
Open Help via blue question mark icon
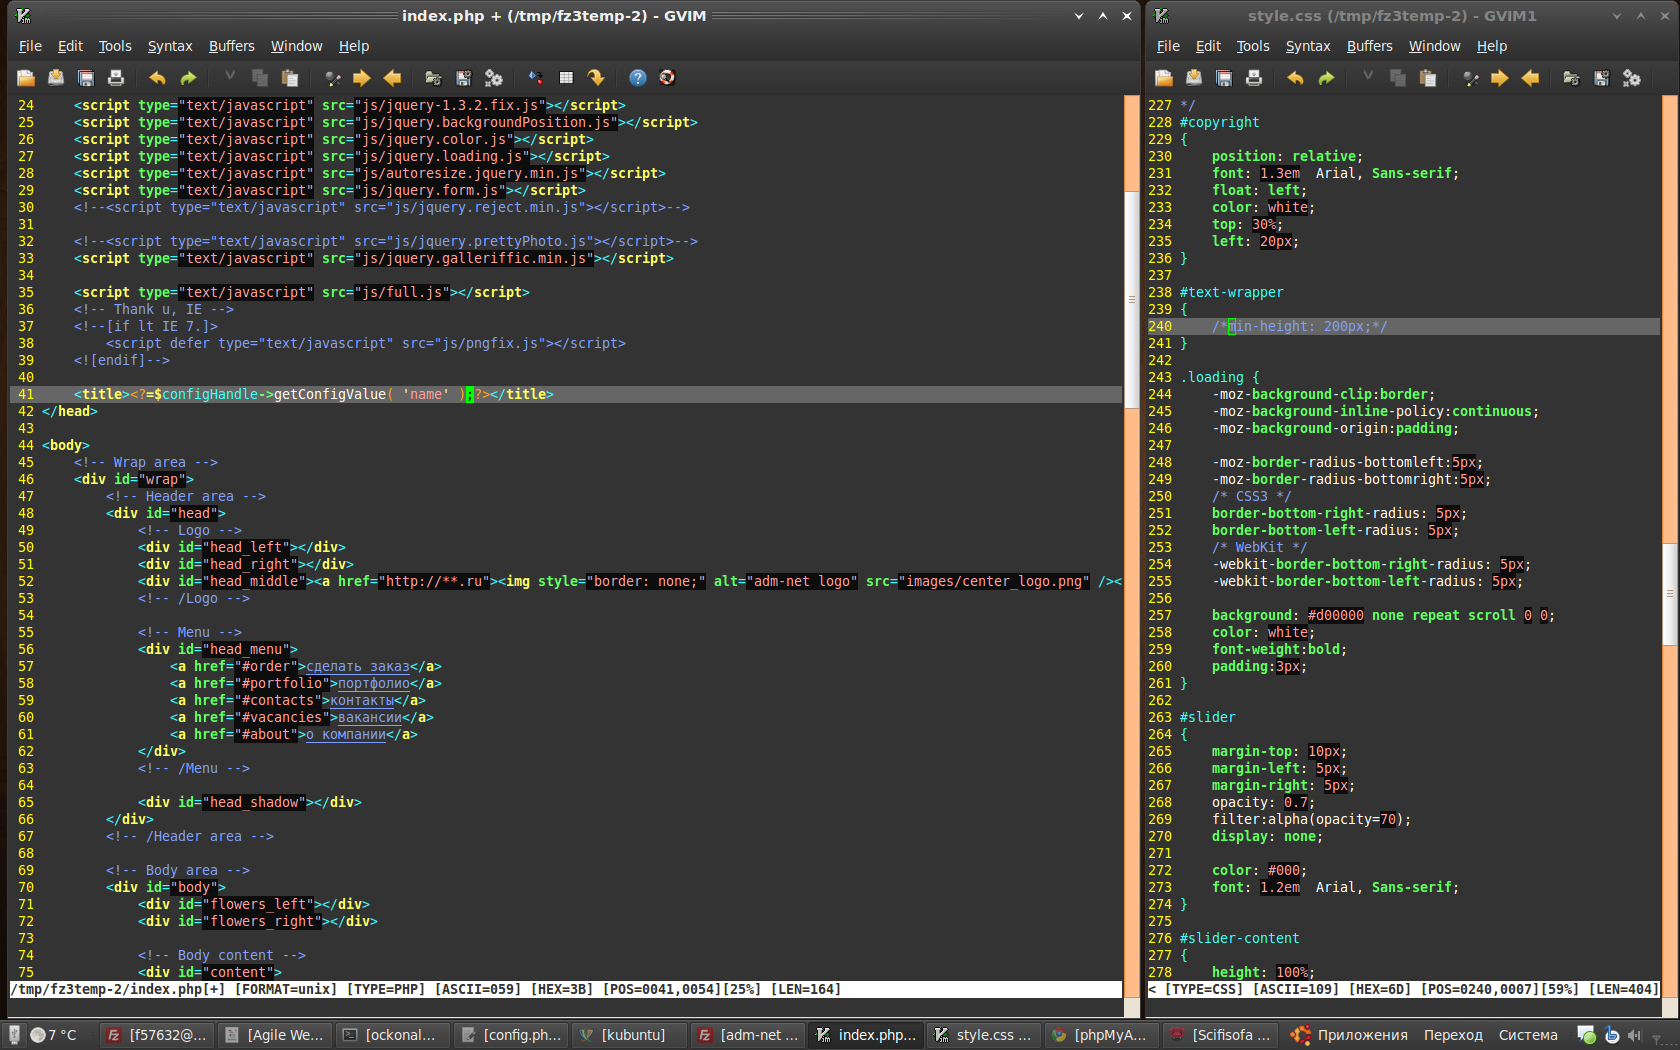(x=638, y=78)
